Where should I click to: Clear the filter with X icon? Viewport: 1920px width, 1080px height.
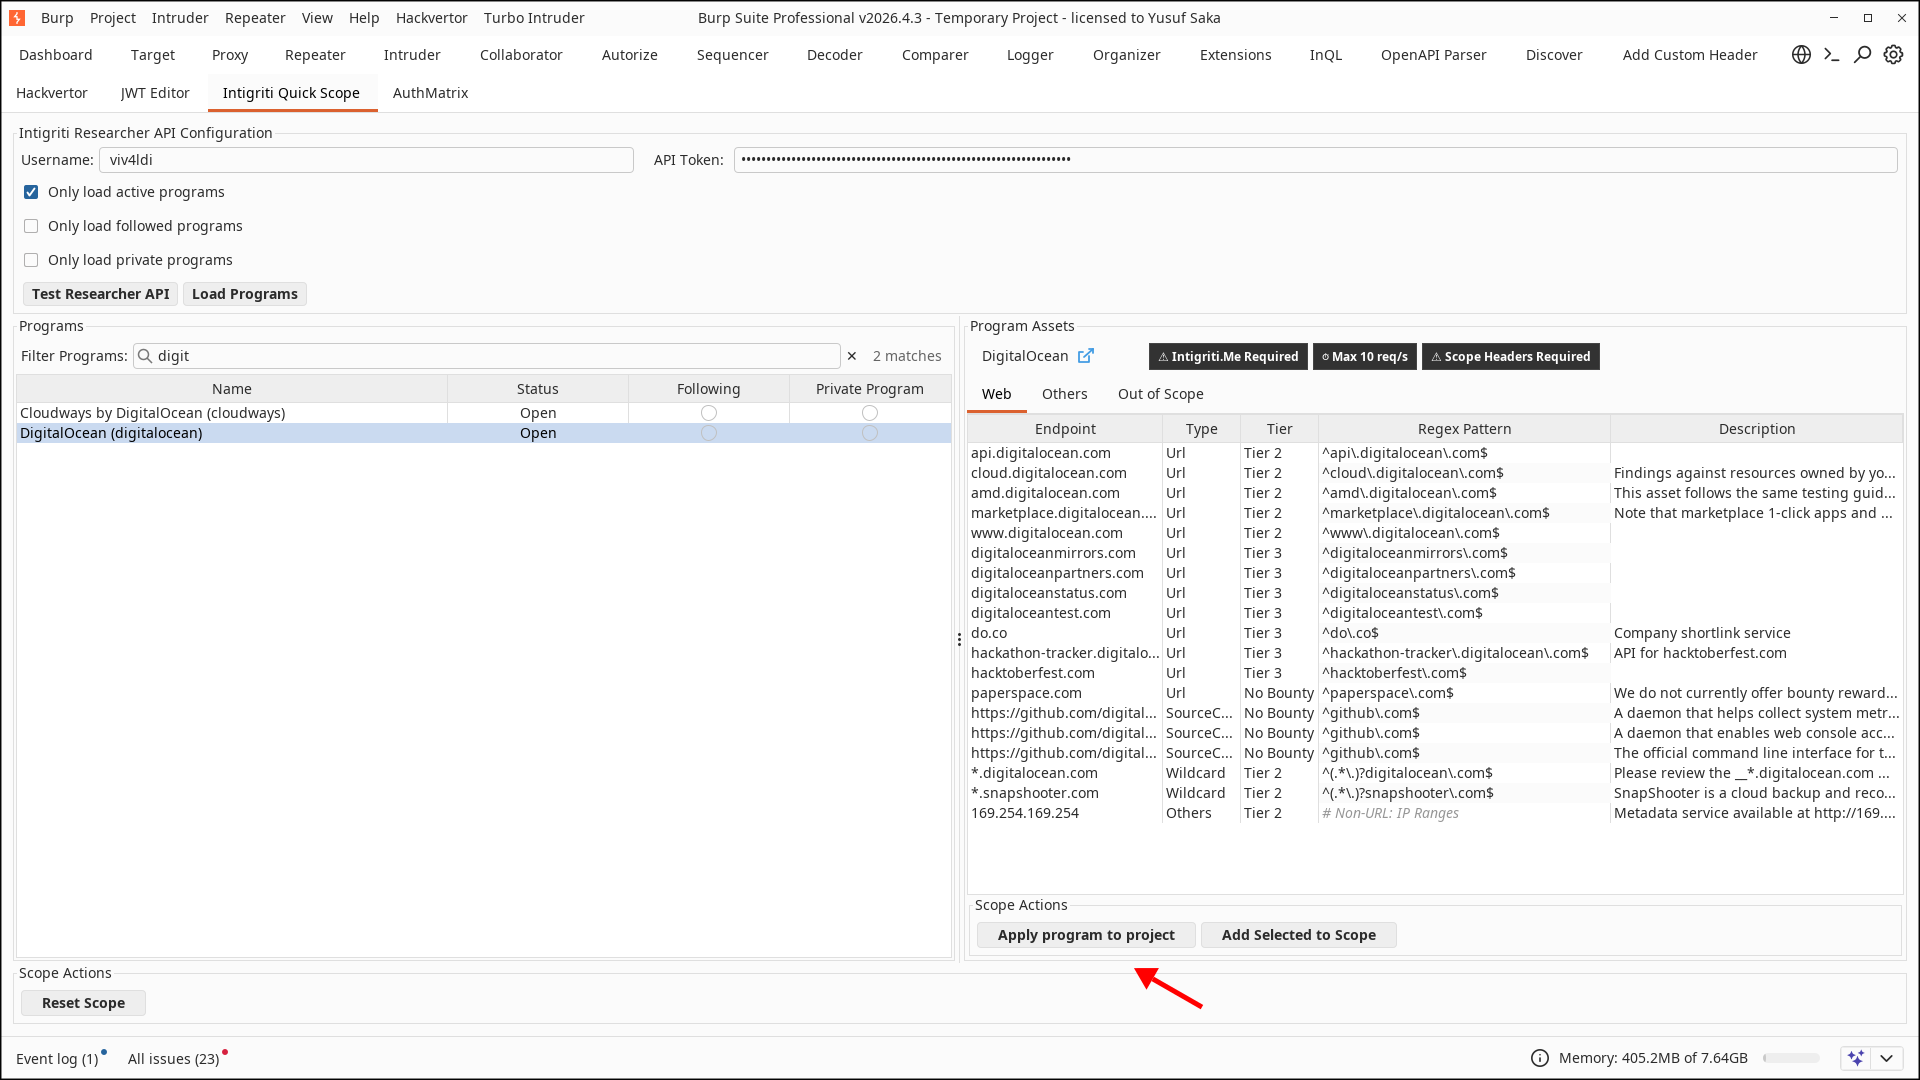point(852,356)
